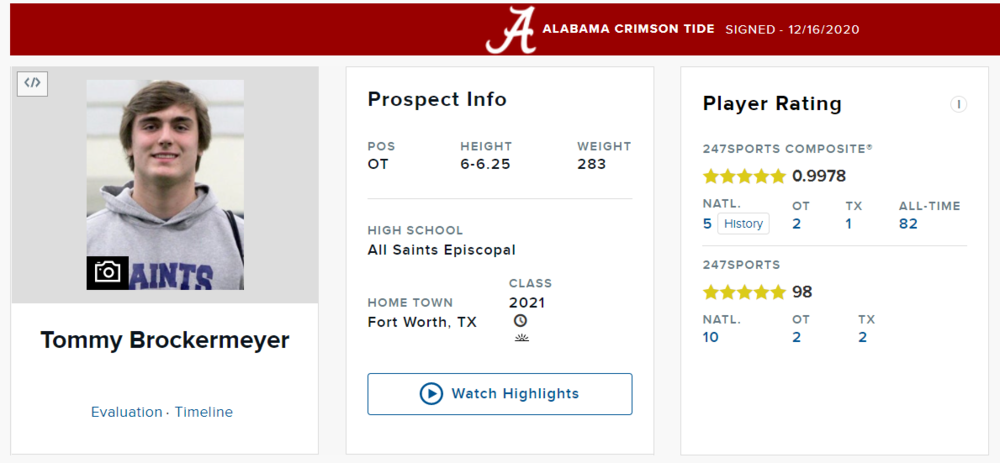This screenshot has width=1000, height=463.
Task: Go to the Alabama Crimson Tide team name
Action: 628,30
